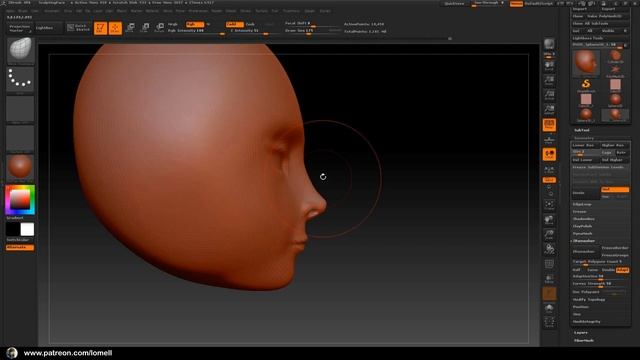
Task: Open the empty Alpha slot
Action: 20,109
